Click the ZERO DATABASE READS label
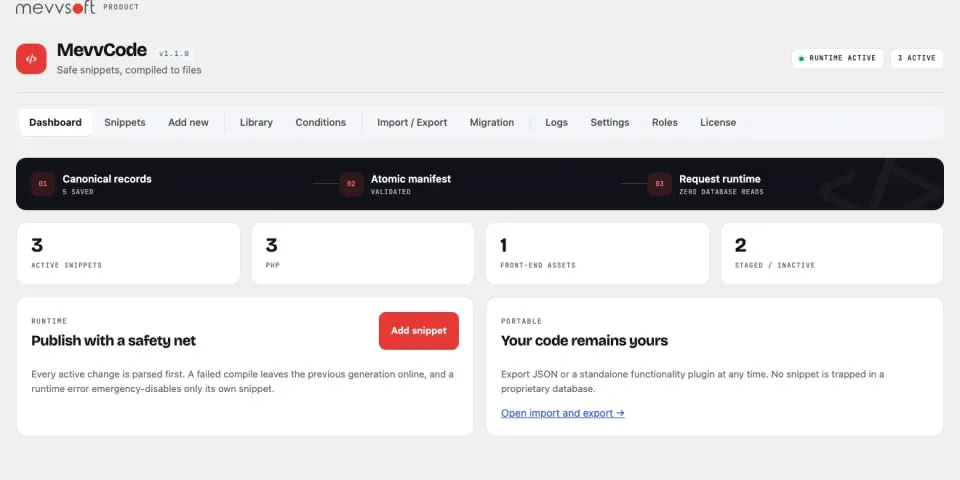960x480 pixels. point(721,192)
